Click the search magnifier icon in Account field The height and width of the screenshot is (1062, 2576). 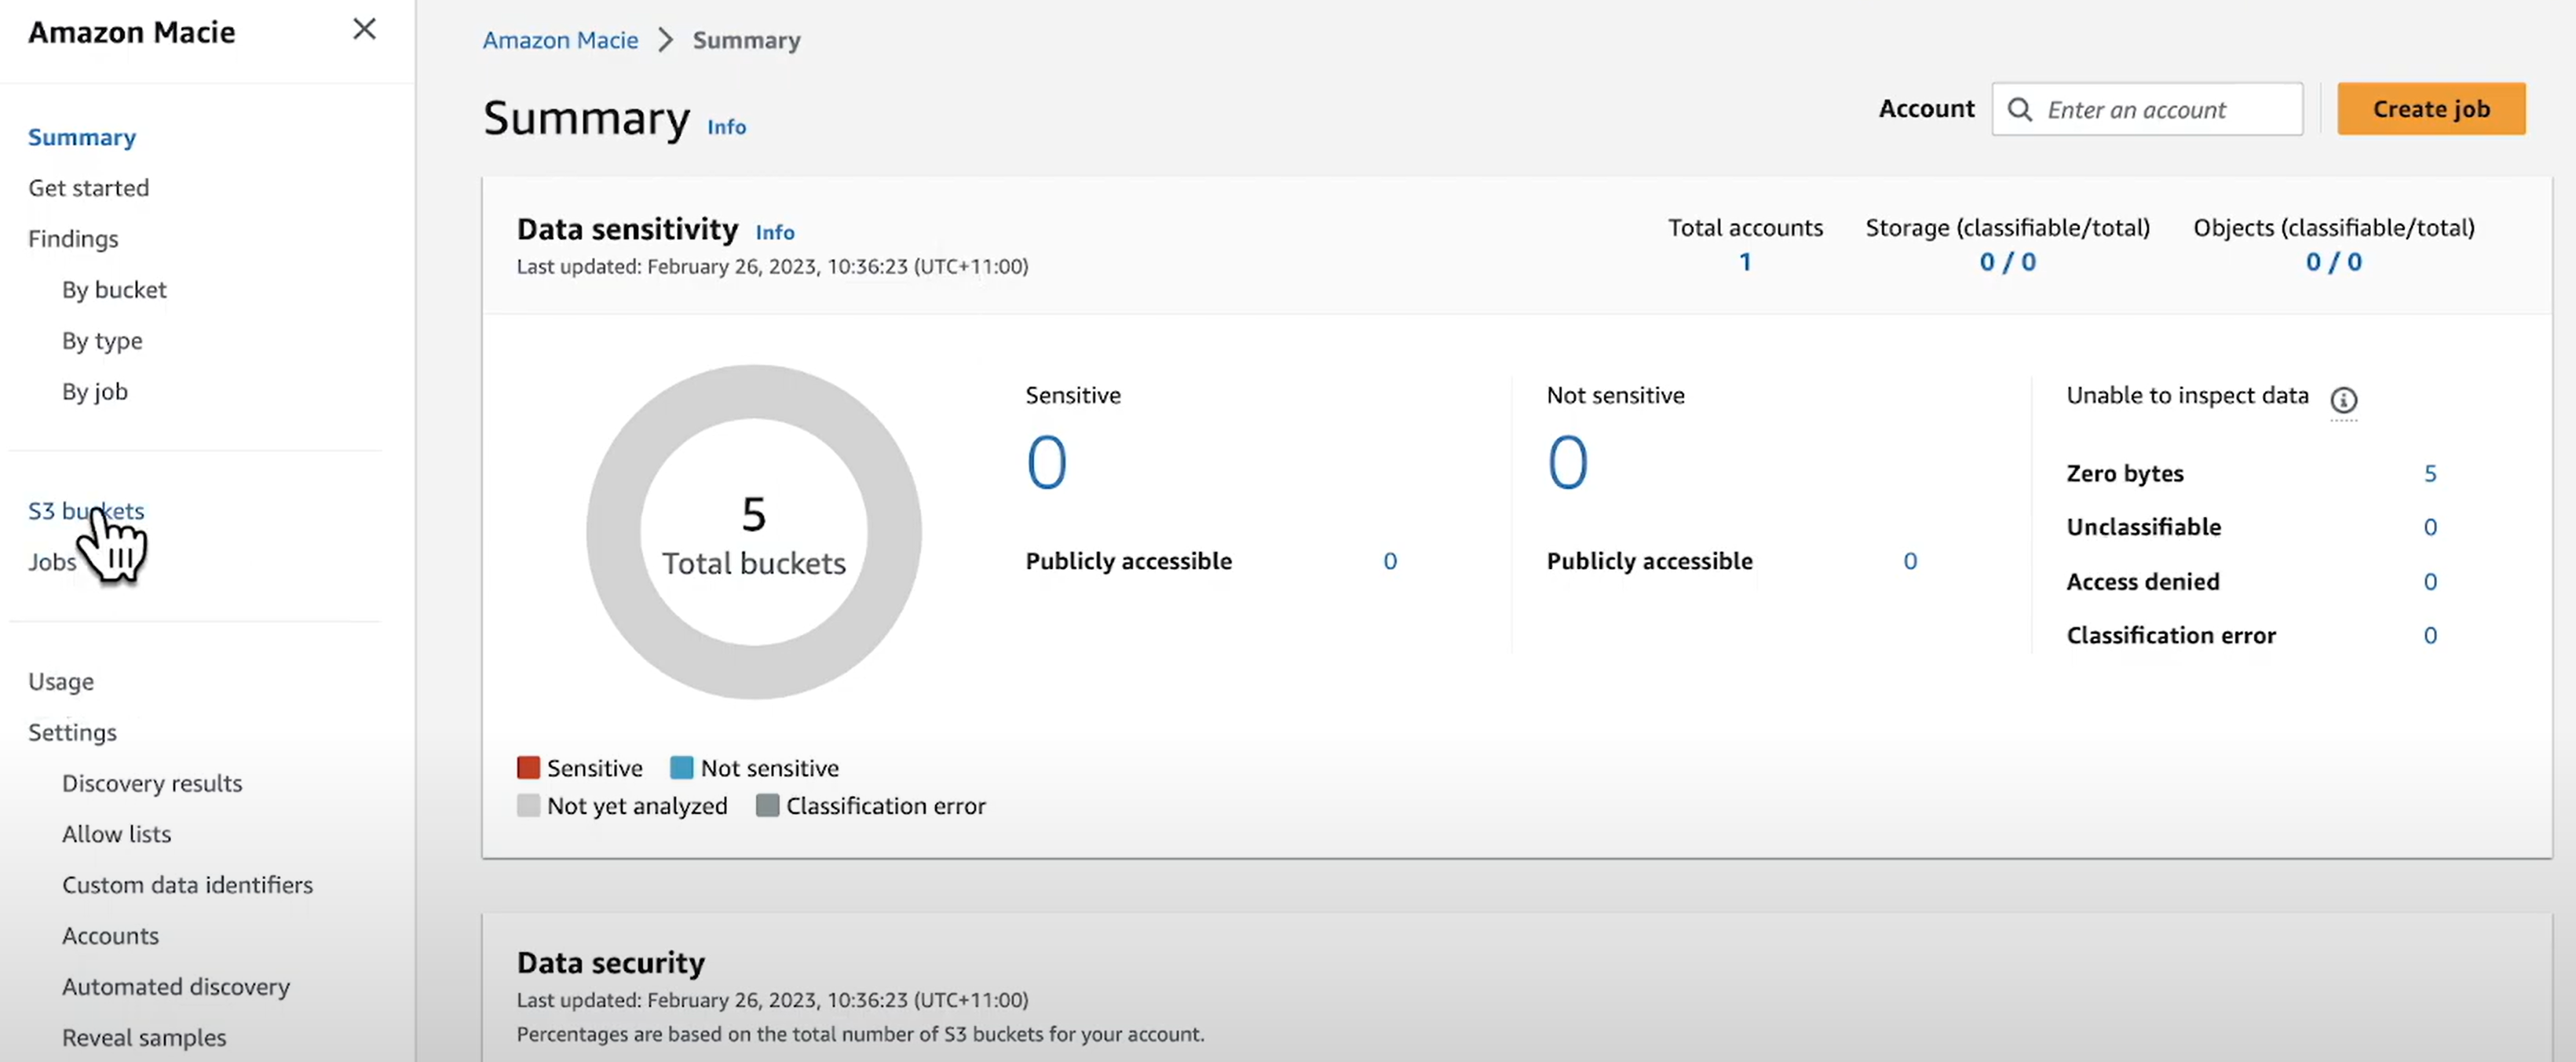point(2019,110)
